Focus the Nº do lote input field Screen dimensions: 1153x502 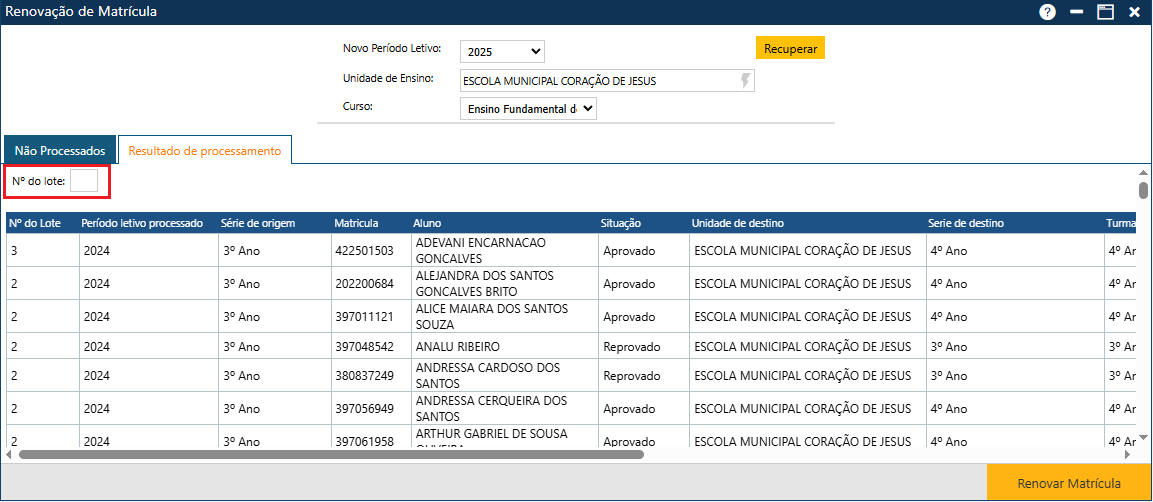84,181
